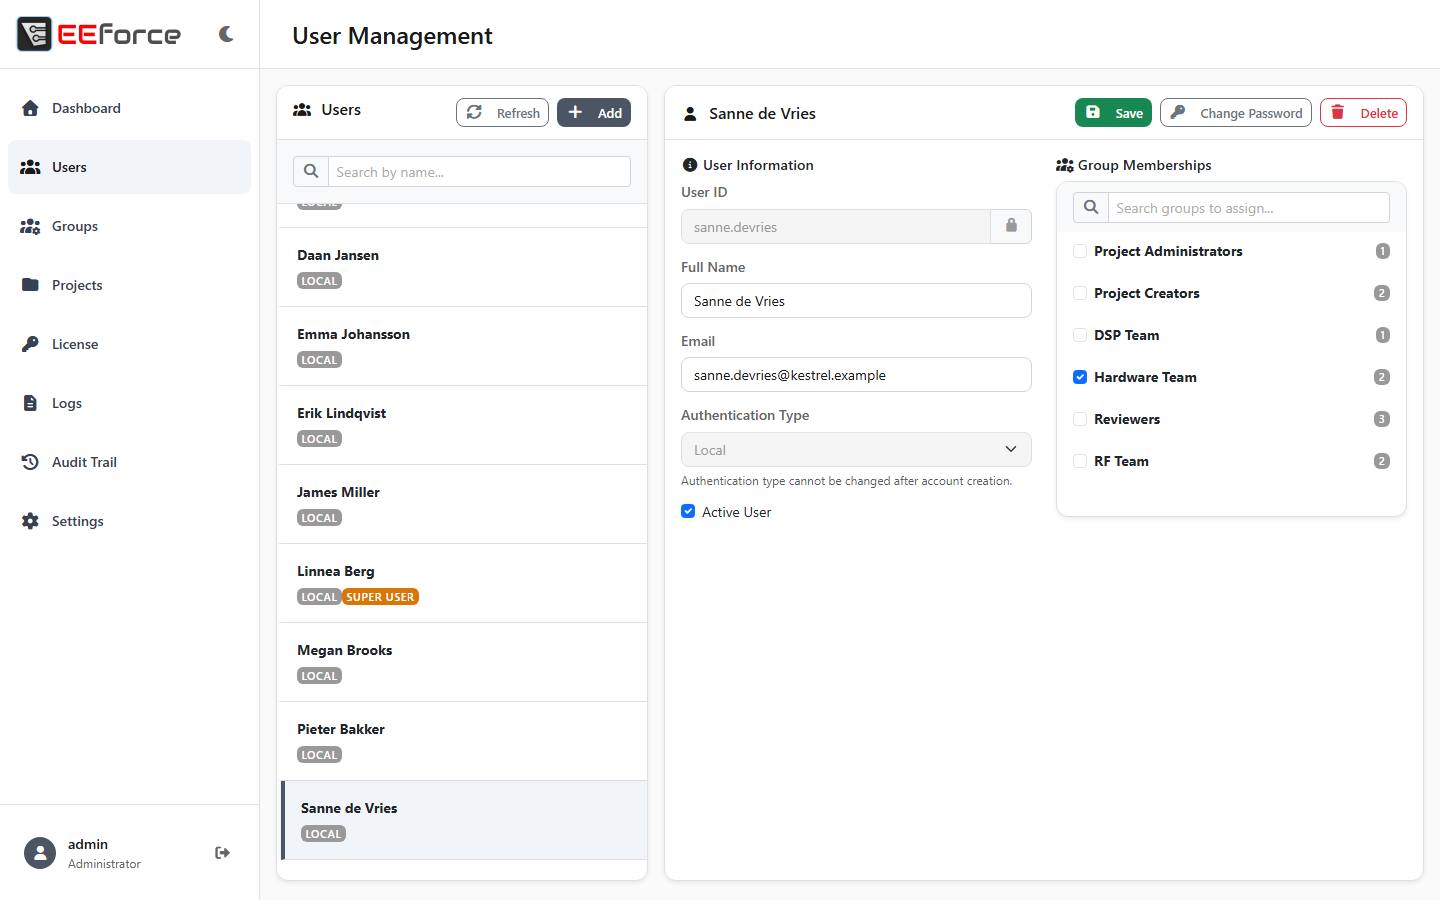Click the Search groups to assign field
This screenshot has width=1440, height=900.
point(1249,208)
